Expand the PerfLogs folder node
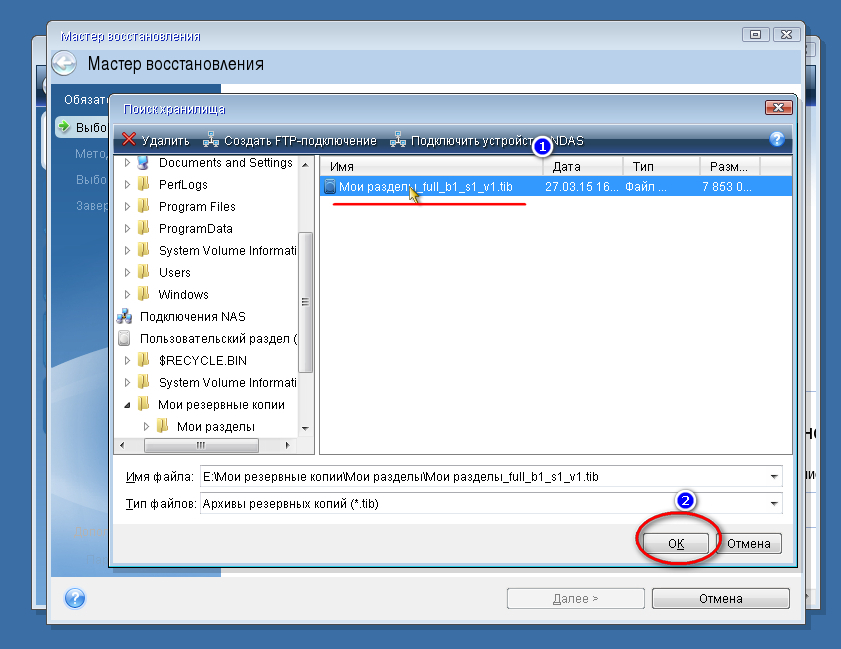Screen dimensions: 841x649 click(127, 185)
